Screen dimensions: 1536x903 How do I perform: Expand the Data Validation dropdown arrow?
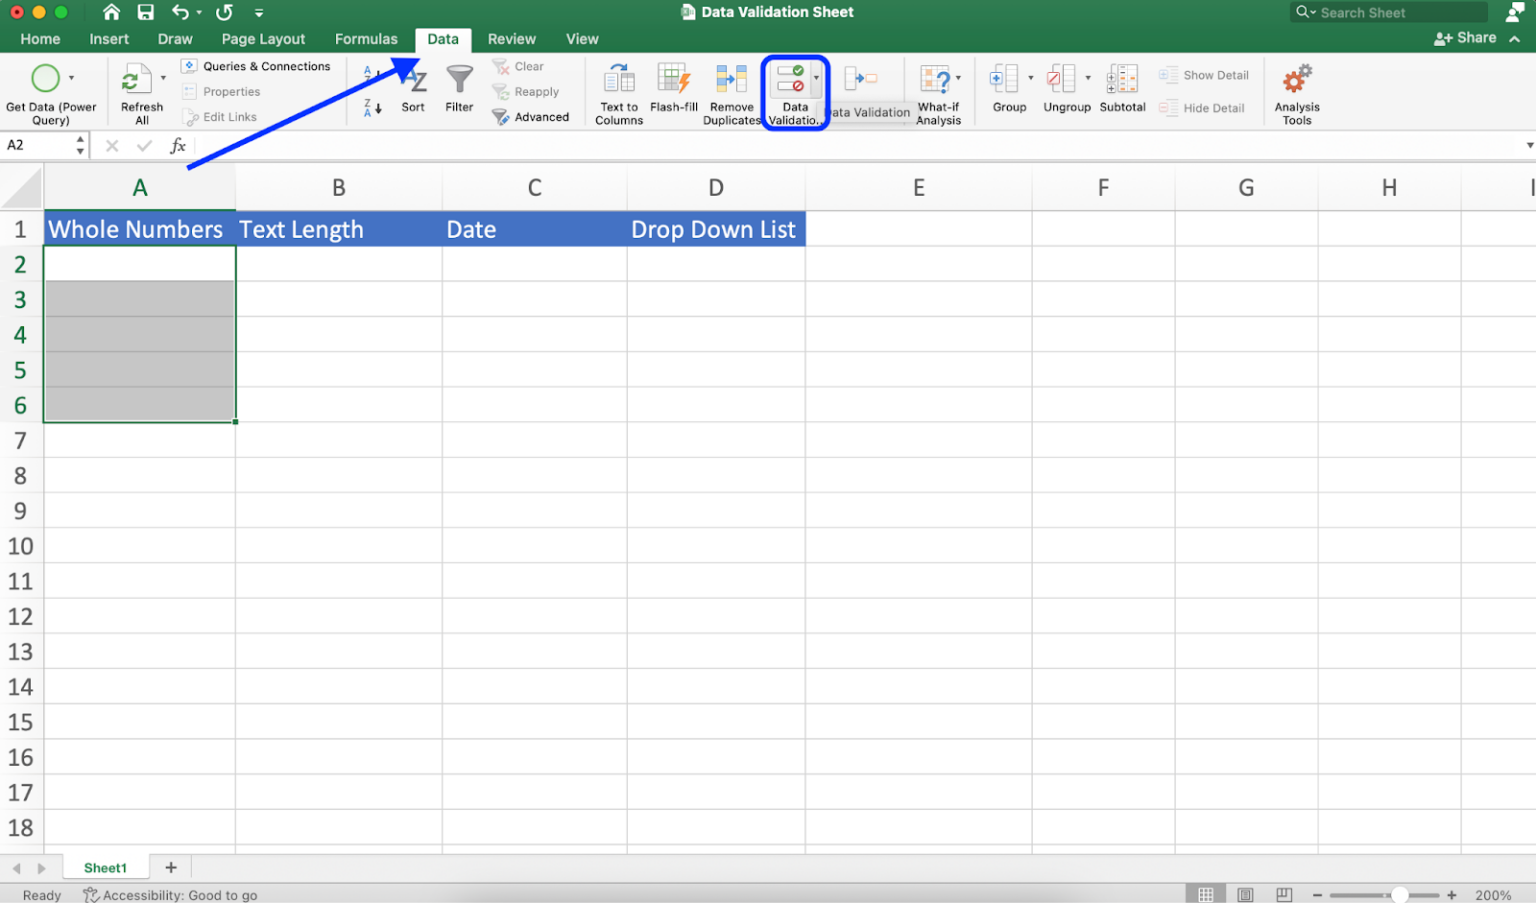click(816, 77)
